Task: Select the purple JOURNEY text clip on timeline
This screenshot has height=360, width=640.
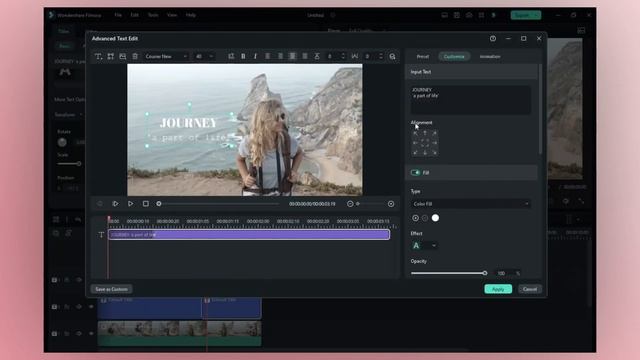Action: pyautogui.click(x=249, y=235)
